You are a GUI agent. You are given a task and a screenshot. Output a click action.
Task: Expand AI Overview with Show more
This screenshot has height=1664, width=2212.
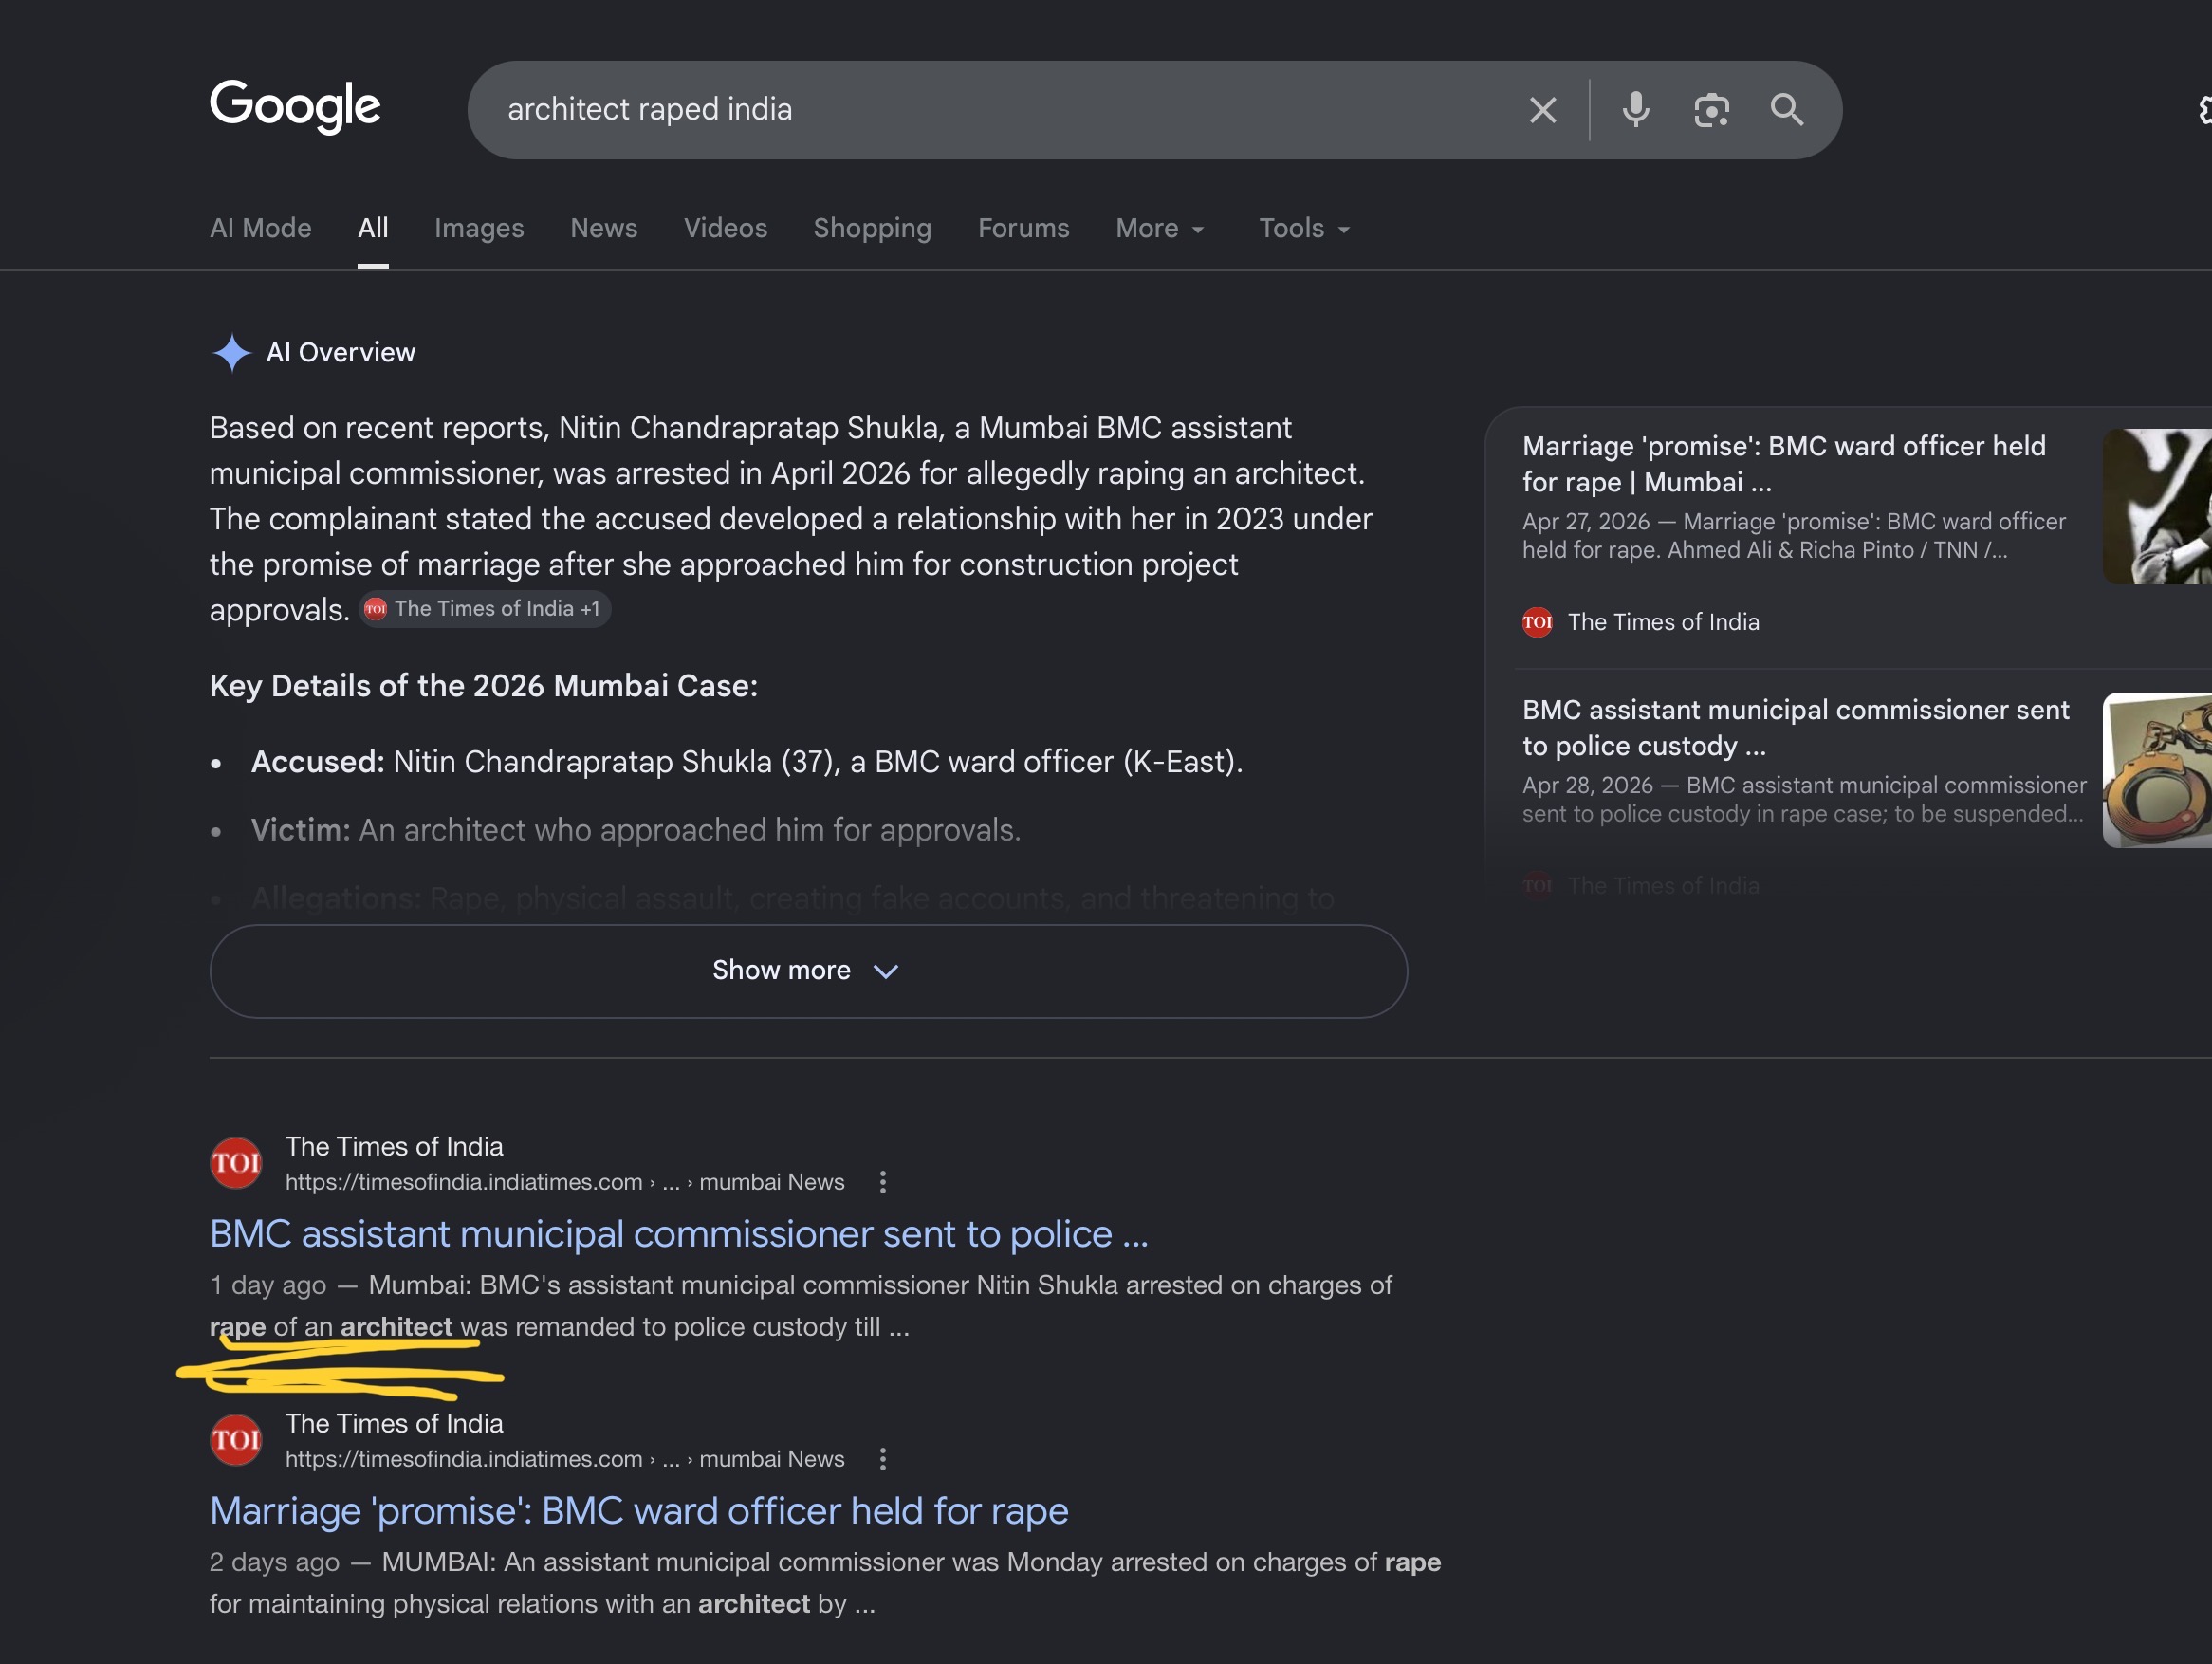pos(808,971)
